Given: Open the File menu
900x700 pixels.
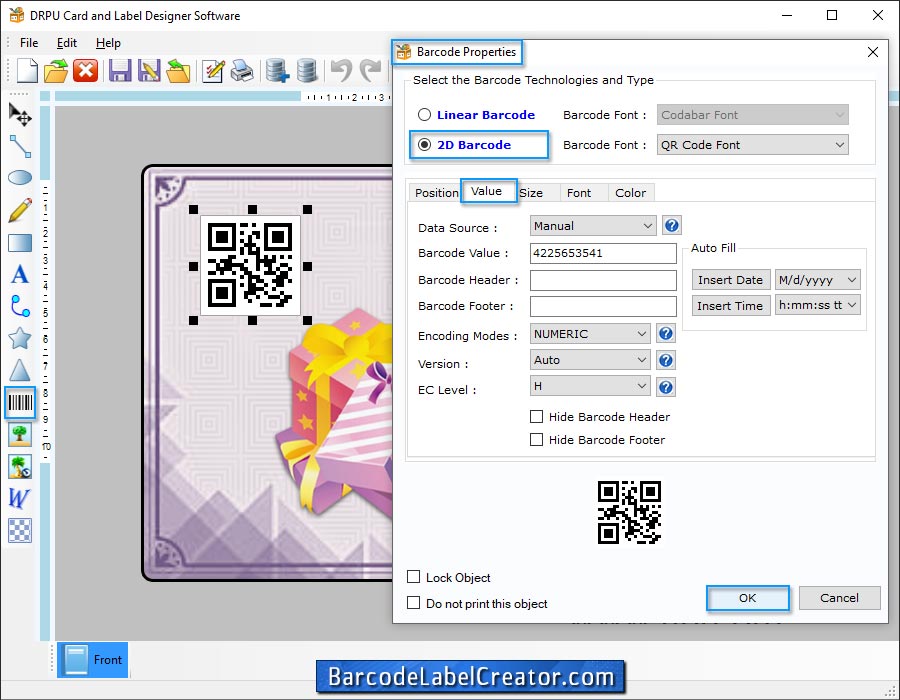Looking at the screenshot, I should 29,43.
